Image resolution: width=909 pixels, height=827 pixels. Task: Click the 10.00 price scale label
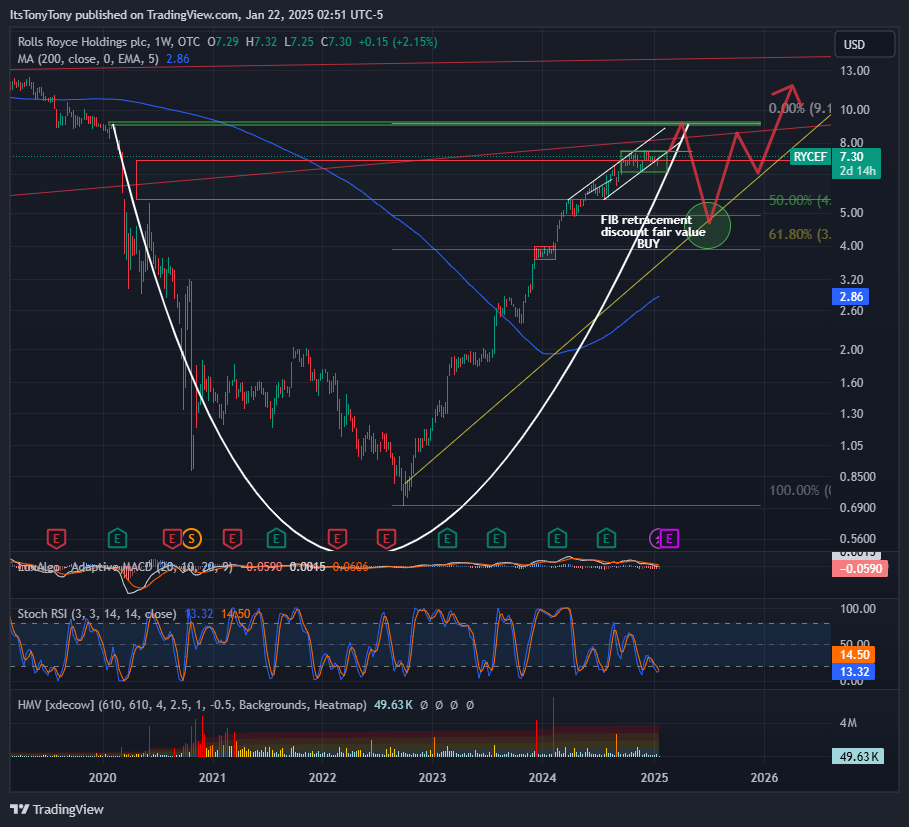click(855, 110)
